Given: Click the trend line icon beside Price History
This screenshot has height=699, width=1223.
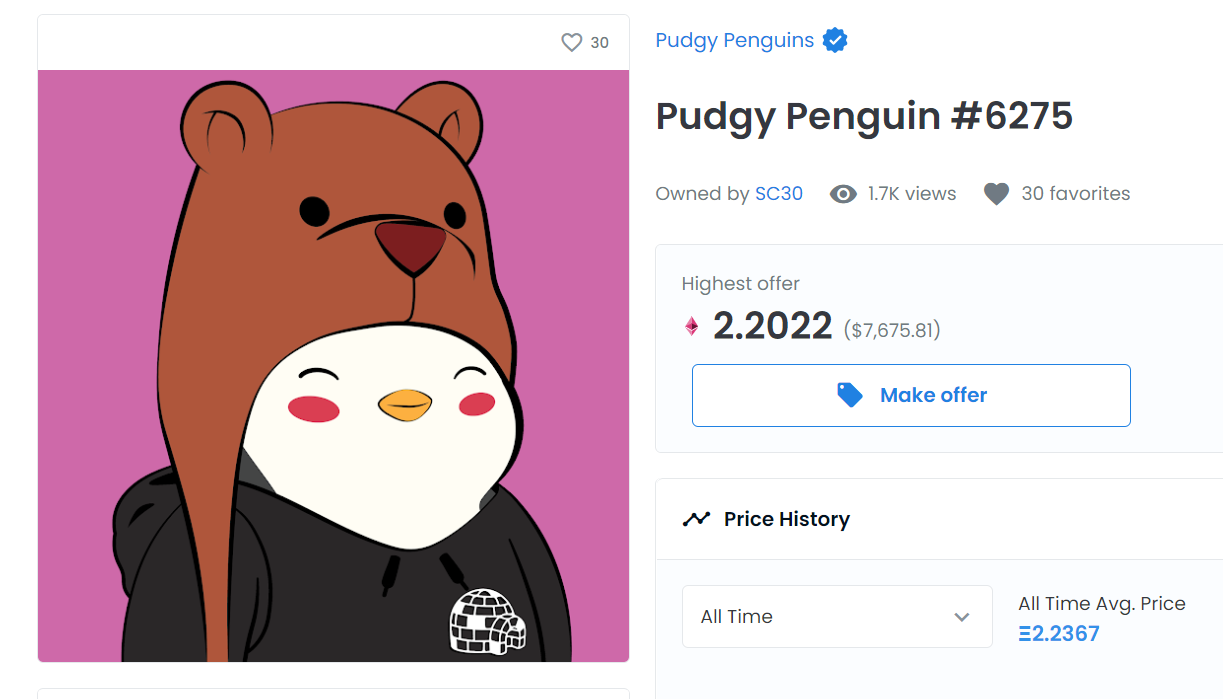Looking at the screenshot, I should (696, 519).
